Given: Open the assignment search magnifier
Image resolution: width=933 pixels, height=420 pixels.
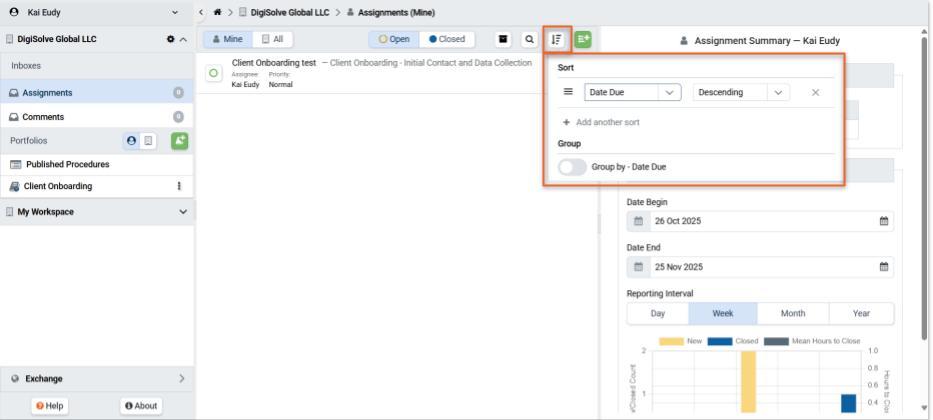Looking at the screenshot, I should pos(529,39).
